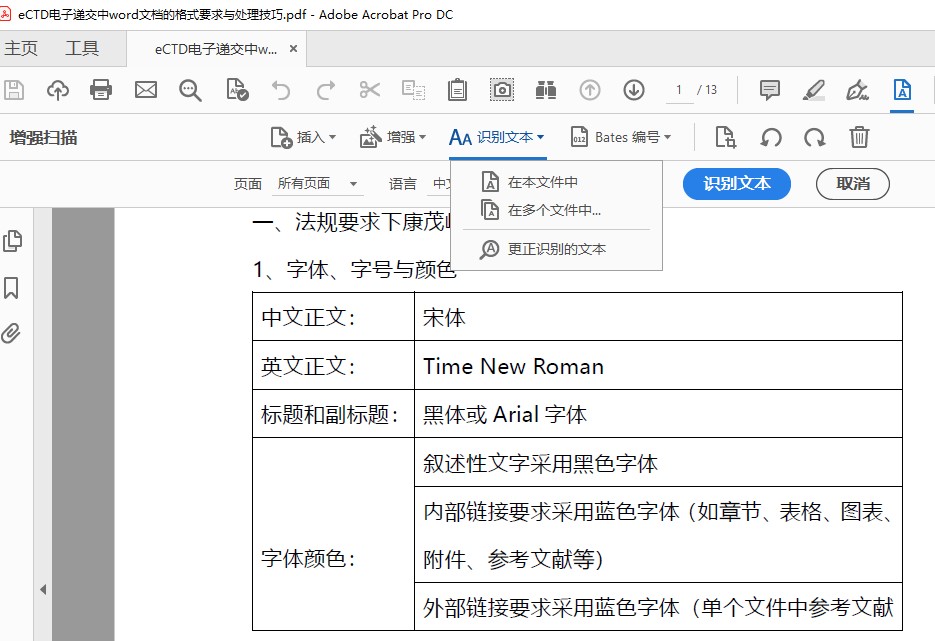Click the trash delete icon
The image size is (935, 641).
[x=859, y=137]
